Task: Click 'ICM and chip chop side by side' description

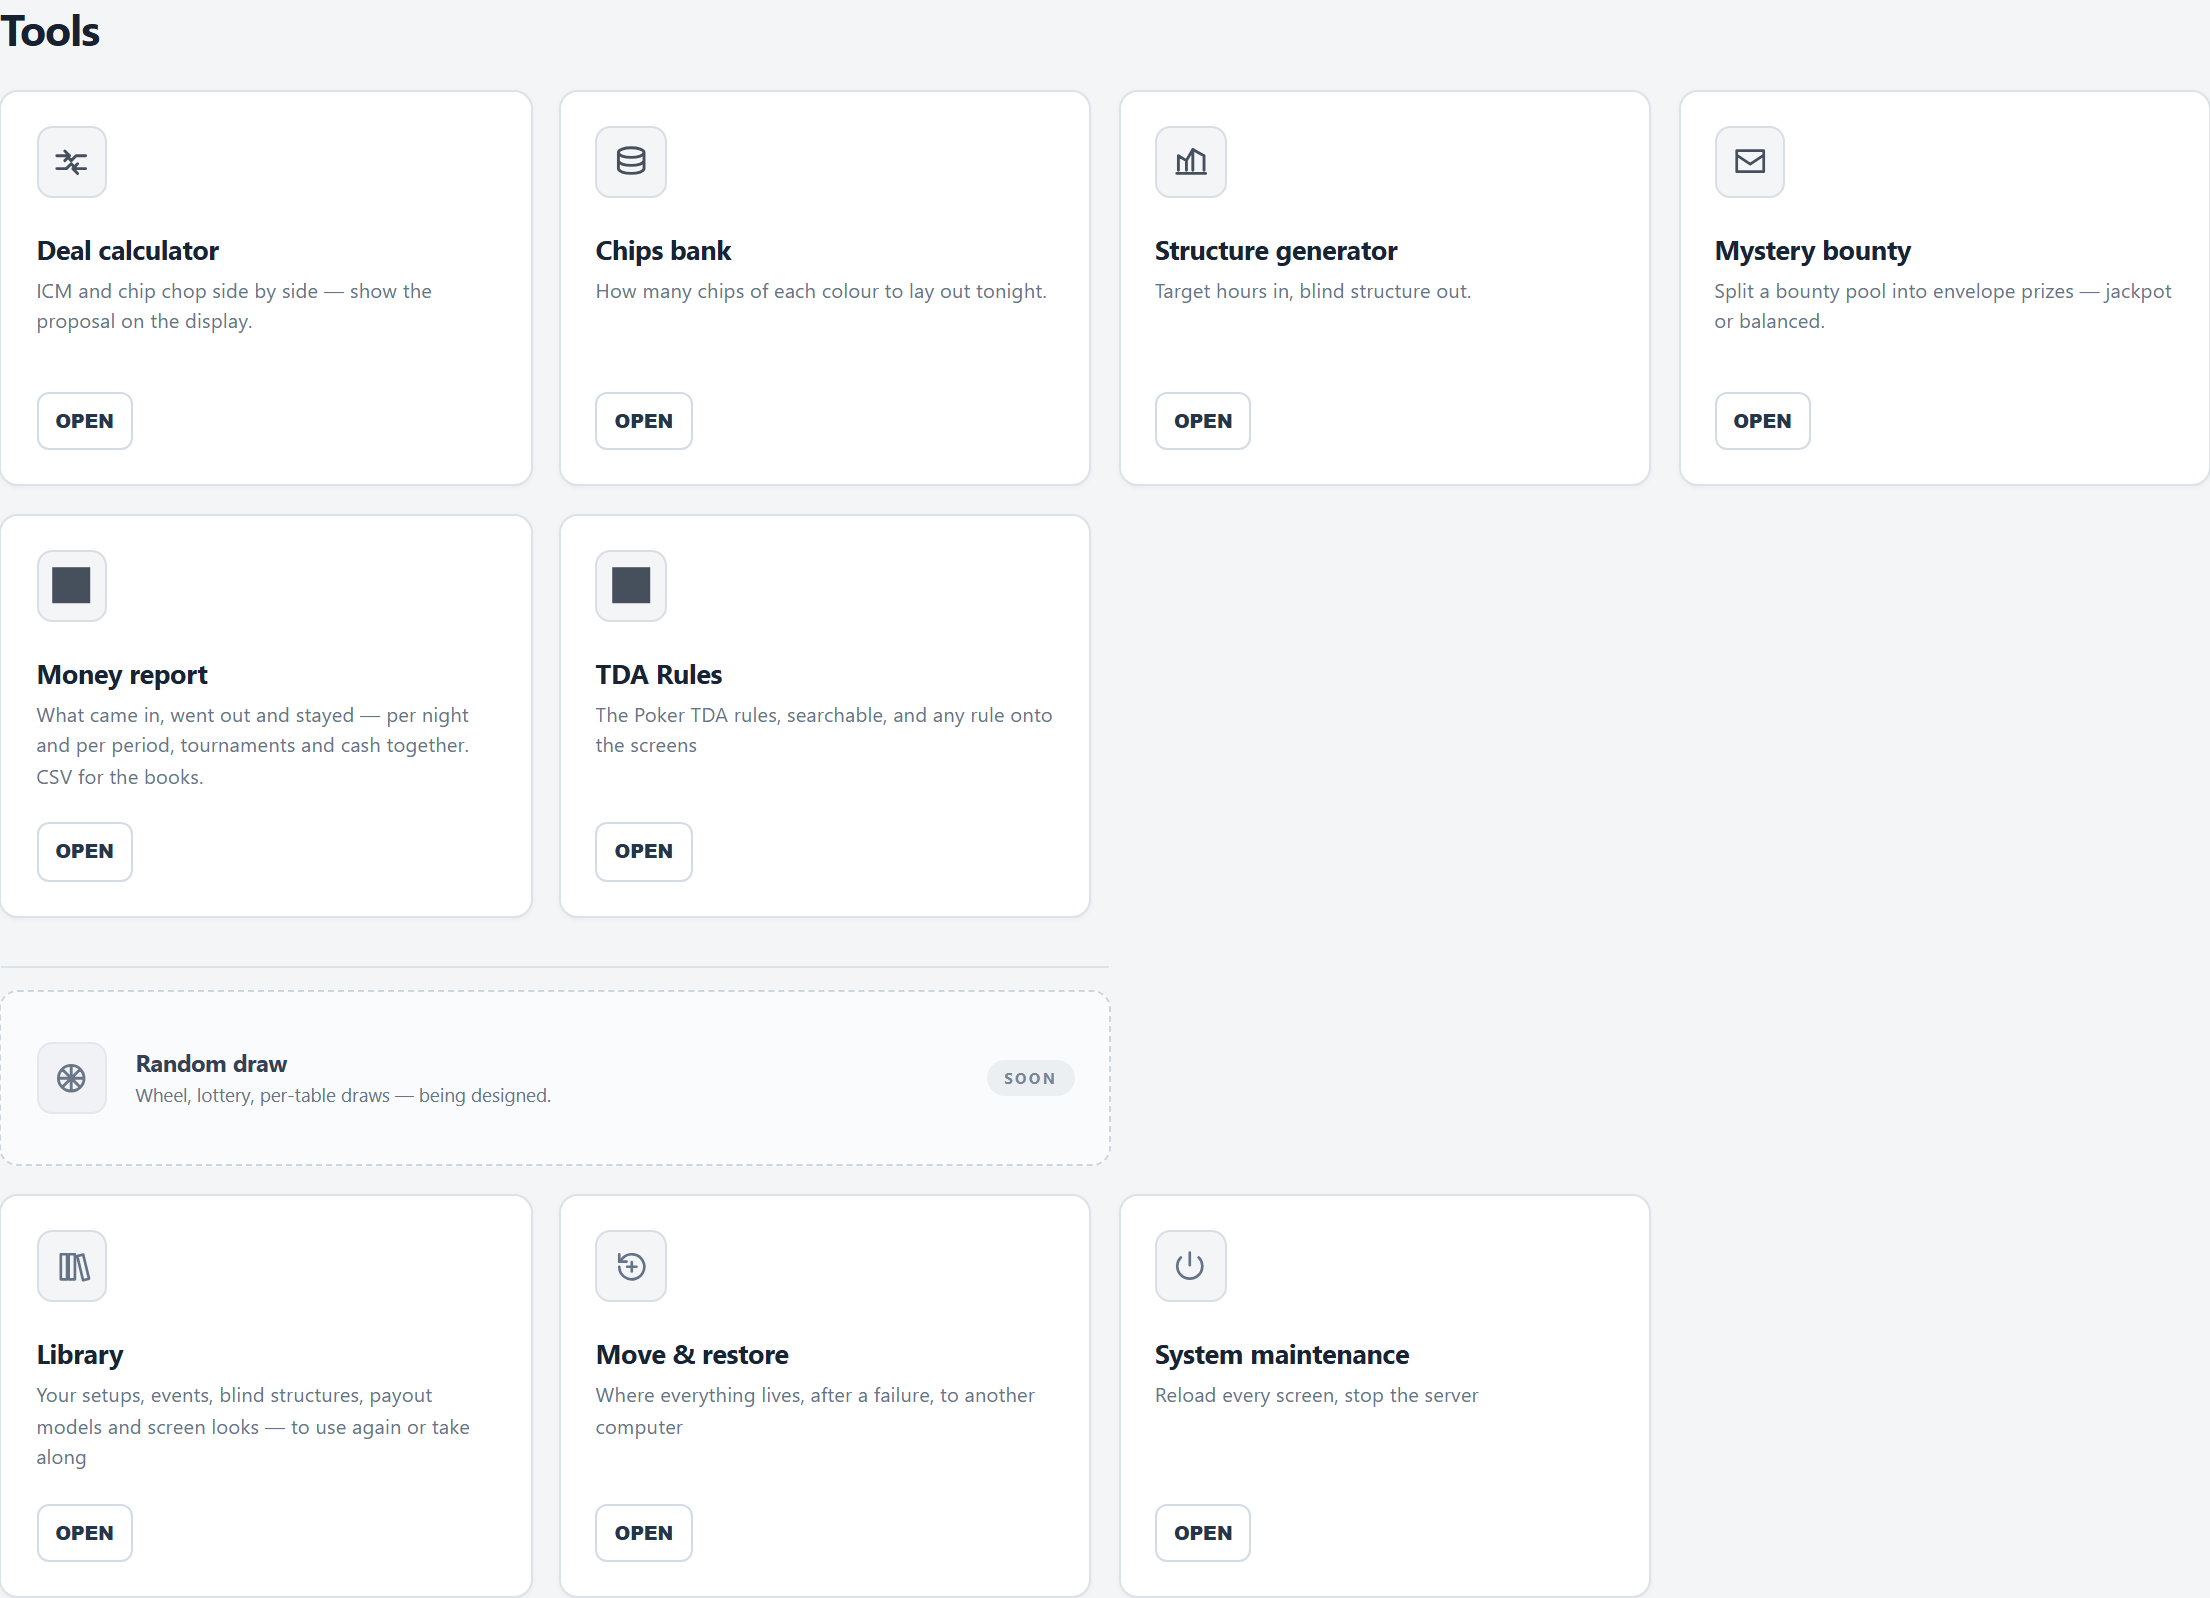Action: pyautogui.click(x=234, y=306)
